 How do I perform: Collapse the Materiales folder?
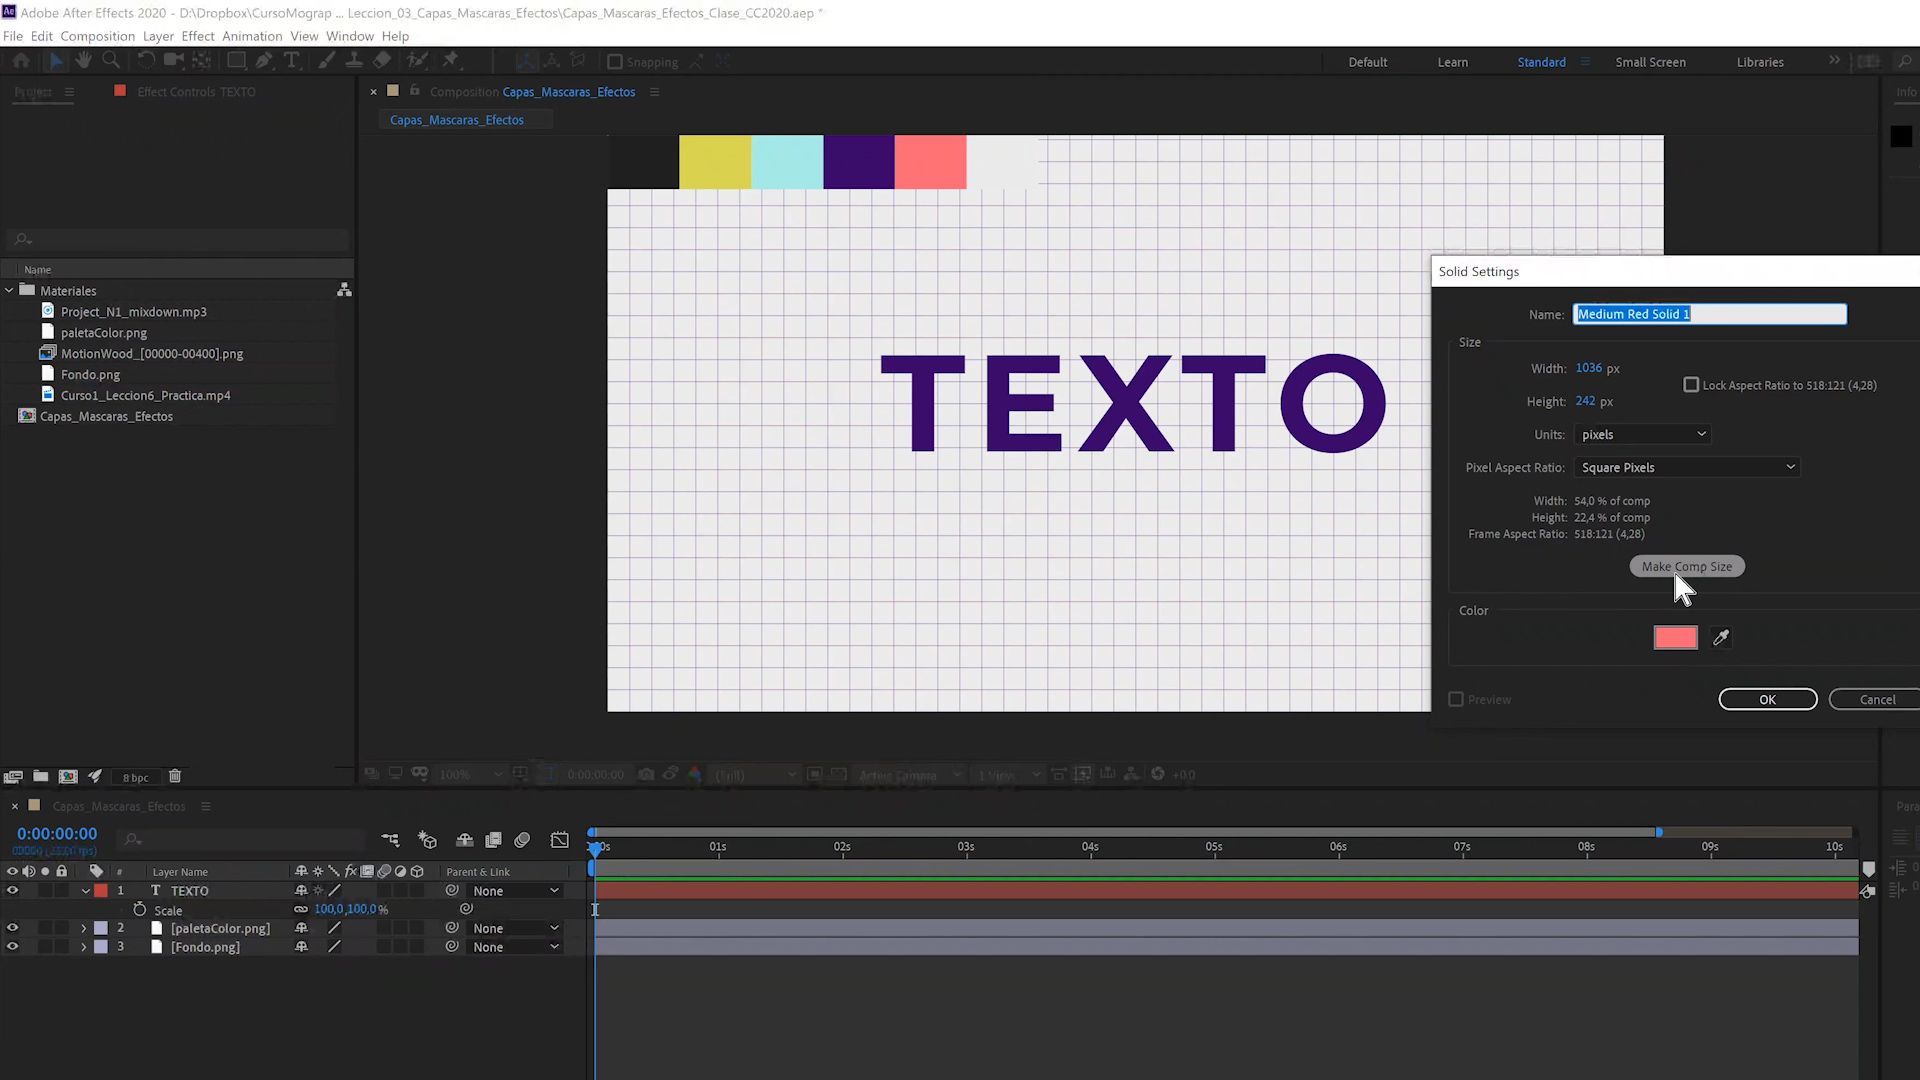pos(10,291)
